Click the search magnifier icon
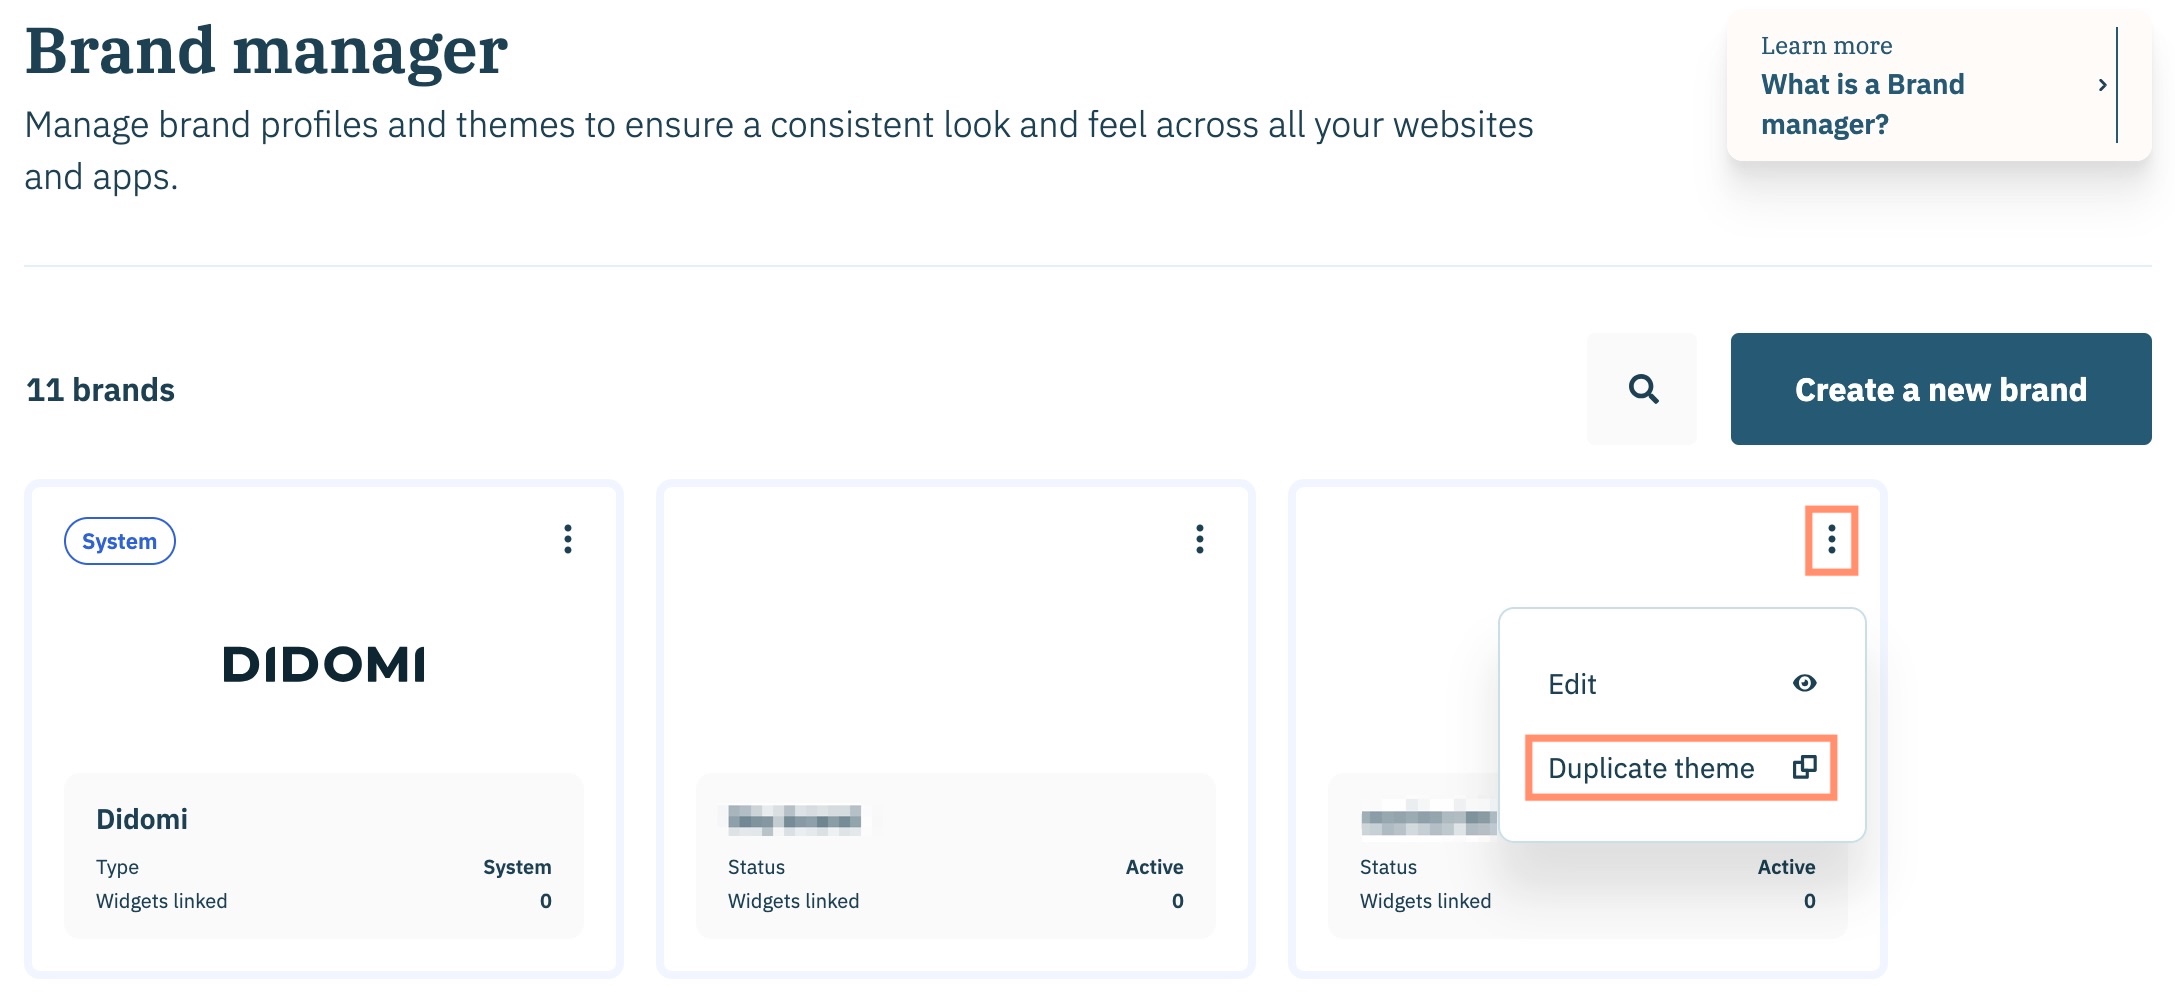2175x993 pixels. [1643, 389]
